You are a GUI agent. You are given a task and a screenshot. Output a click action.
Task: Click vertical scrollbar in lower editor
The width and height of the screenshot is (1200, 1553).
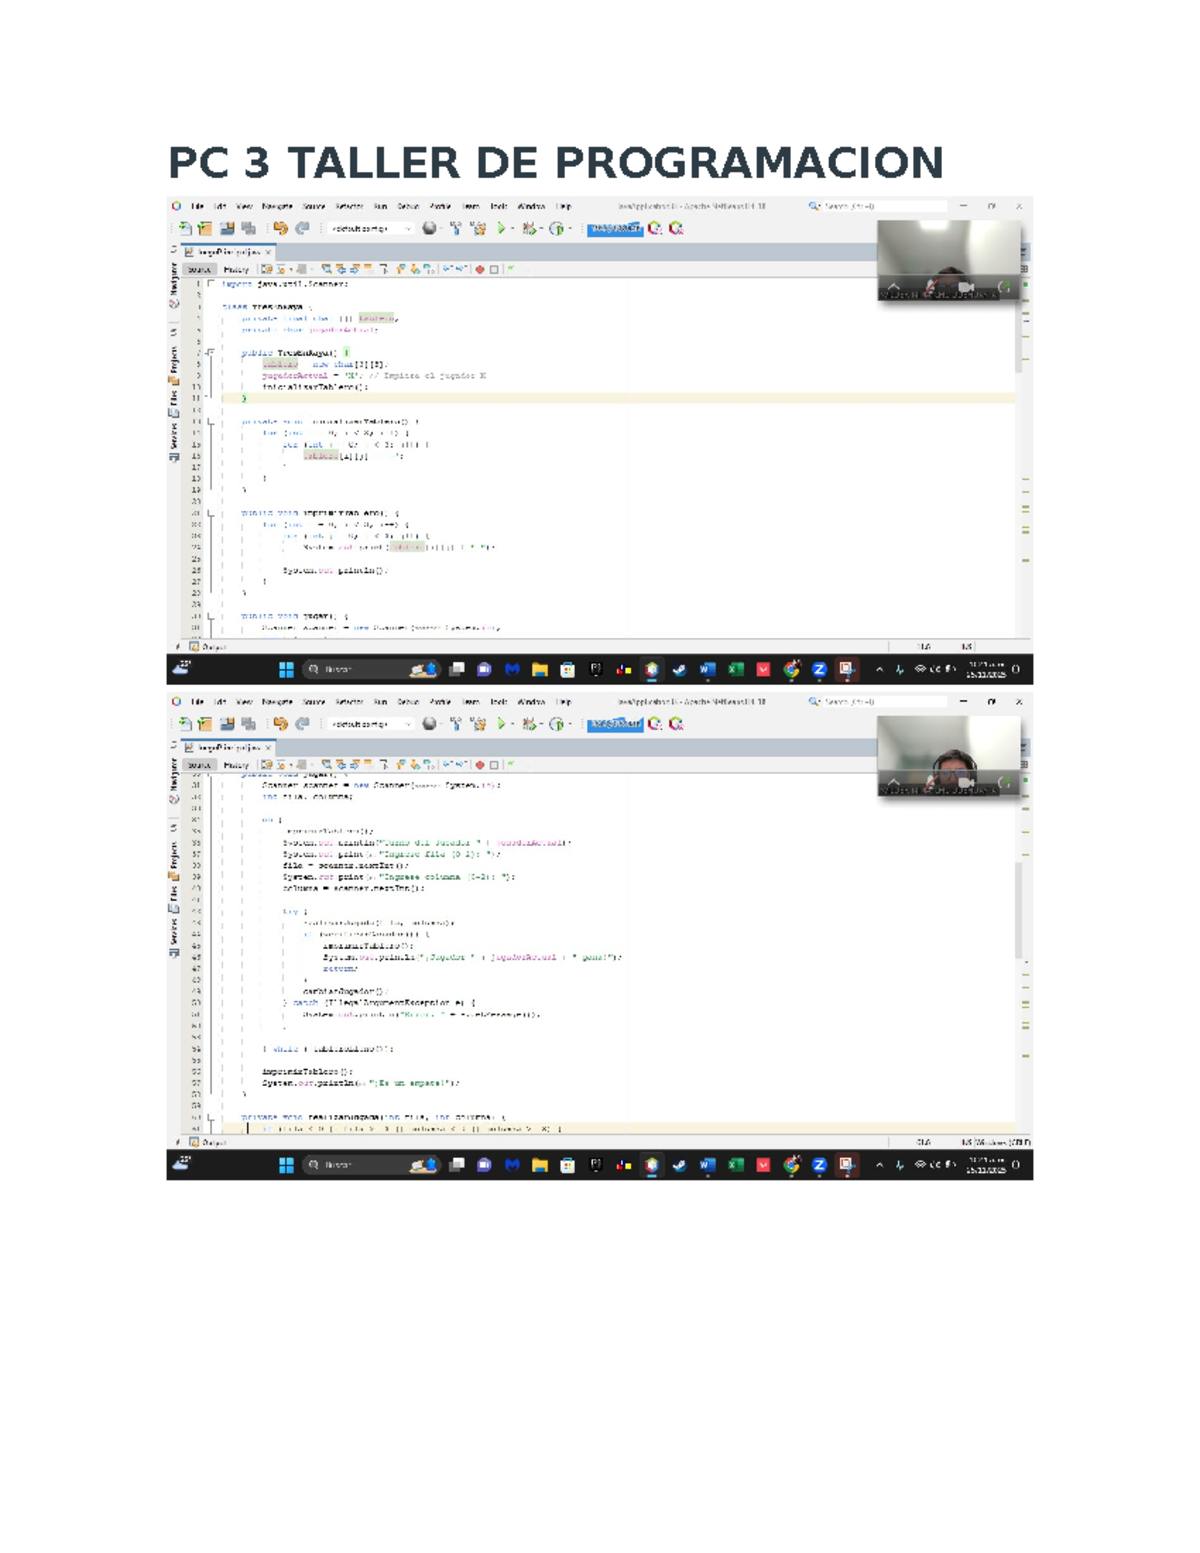click(1020, 910)
